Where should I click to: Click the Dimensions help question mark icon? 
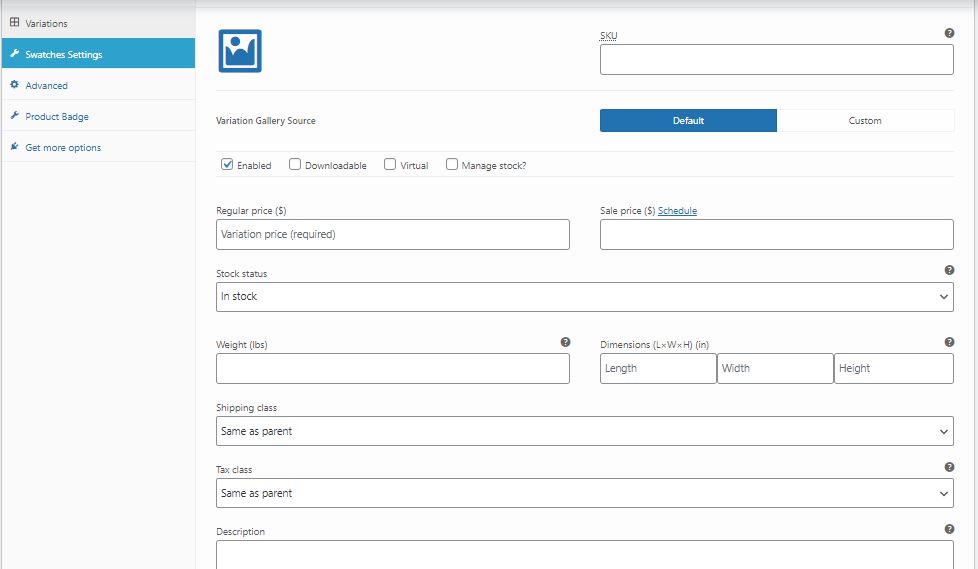pyautogui.click(x=949, y=342)
